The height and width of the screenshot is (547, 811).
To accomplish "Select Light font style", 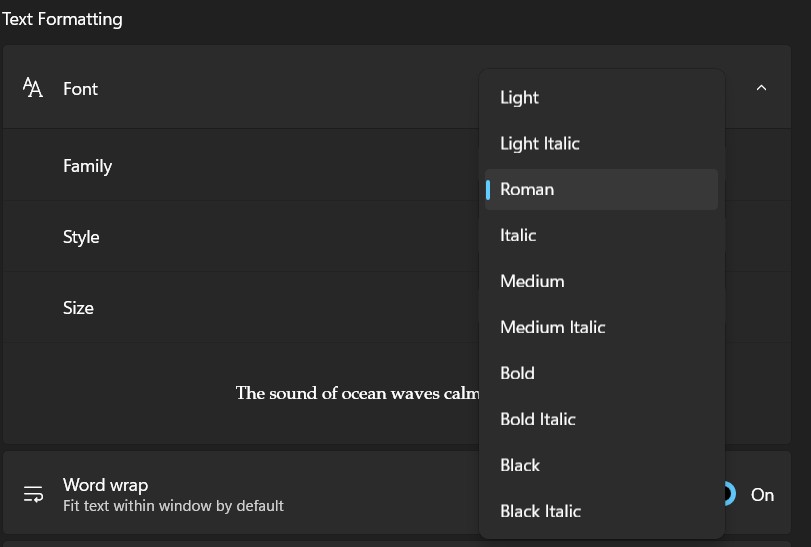I will (519, 98).
